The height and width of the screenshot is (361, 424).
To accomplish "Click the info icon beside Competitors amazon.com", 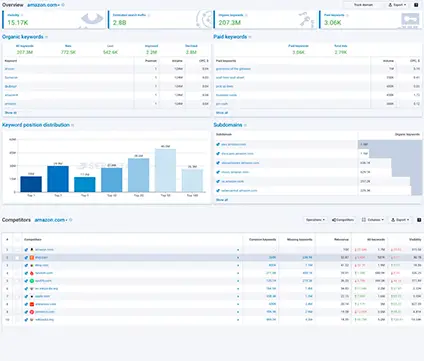I will tap(71, 220).
